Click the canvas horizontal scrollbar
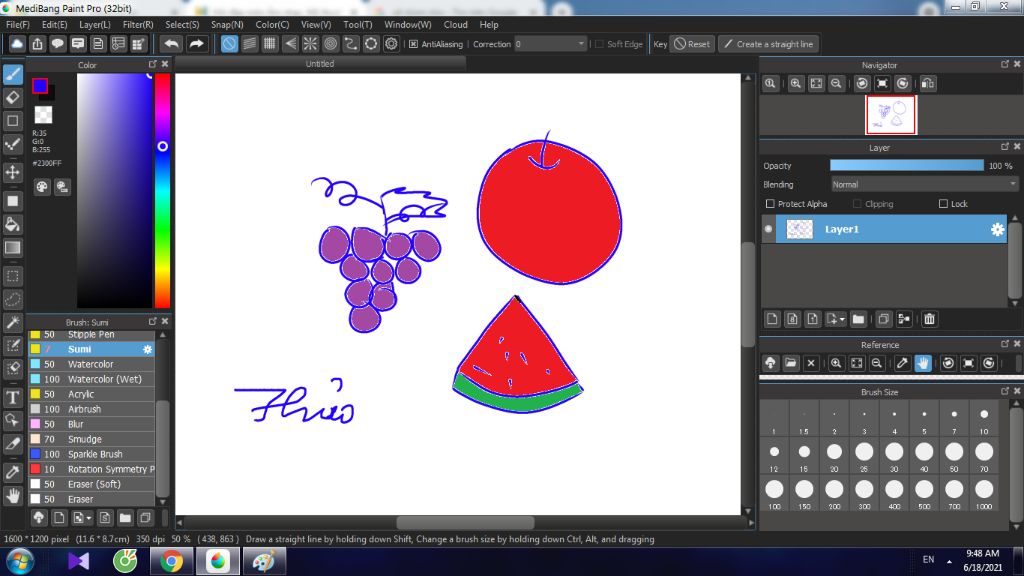The image size is (1024, 576). (x=466, y=522)
